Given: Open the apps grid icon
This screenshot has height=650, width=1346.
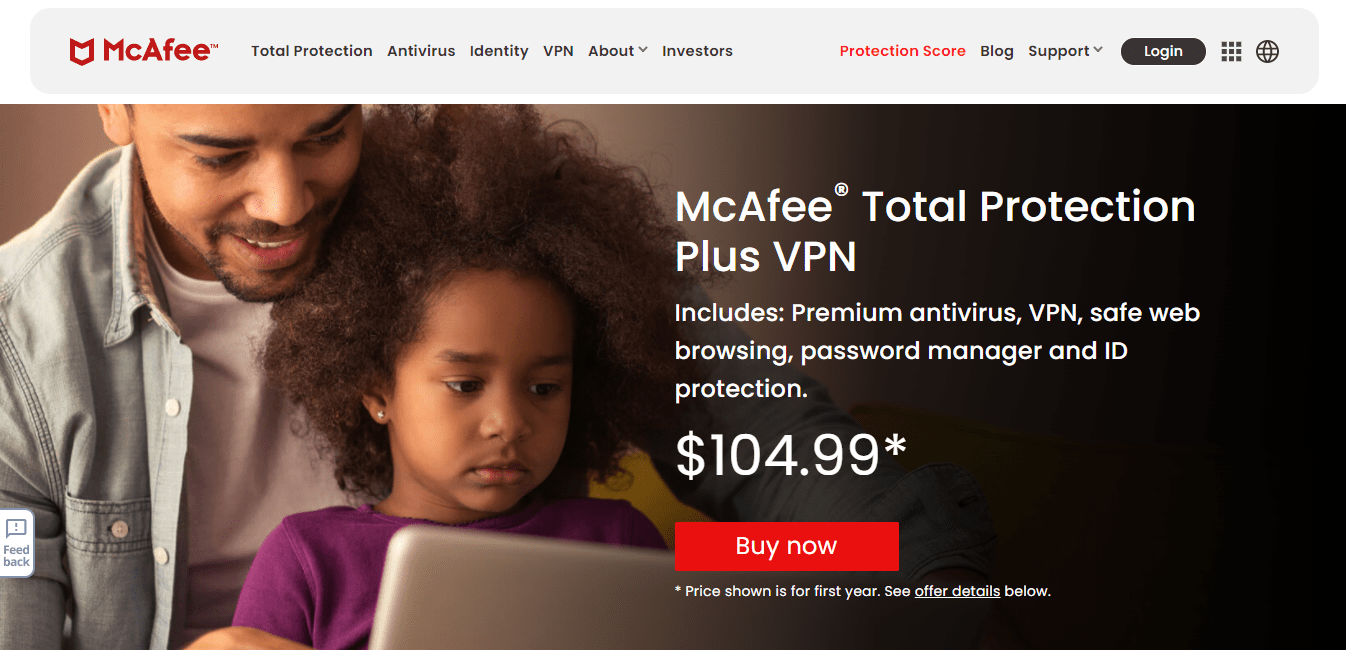Looking at the screenshot, I should (x=1231, y=51).
